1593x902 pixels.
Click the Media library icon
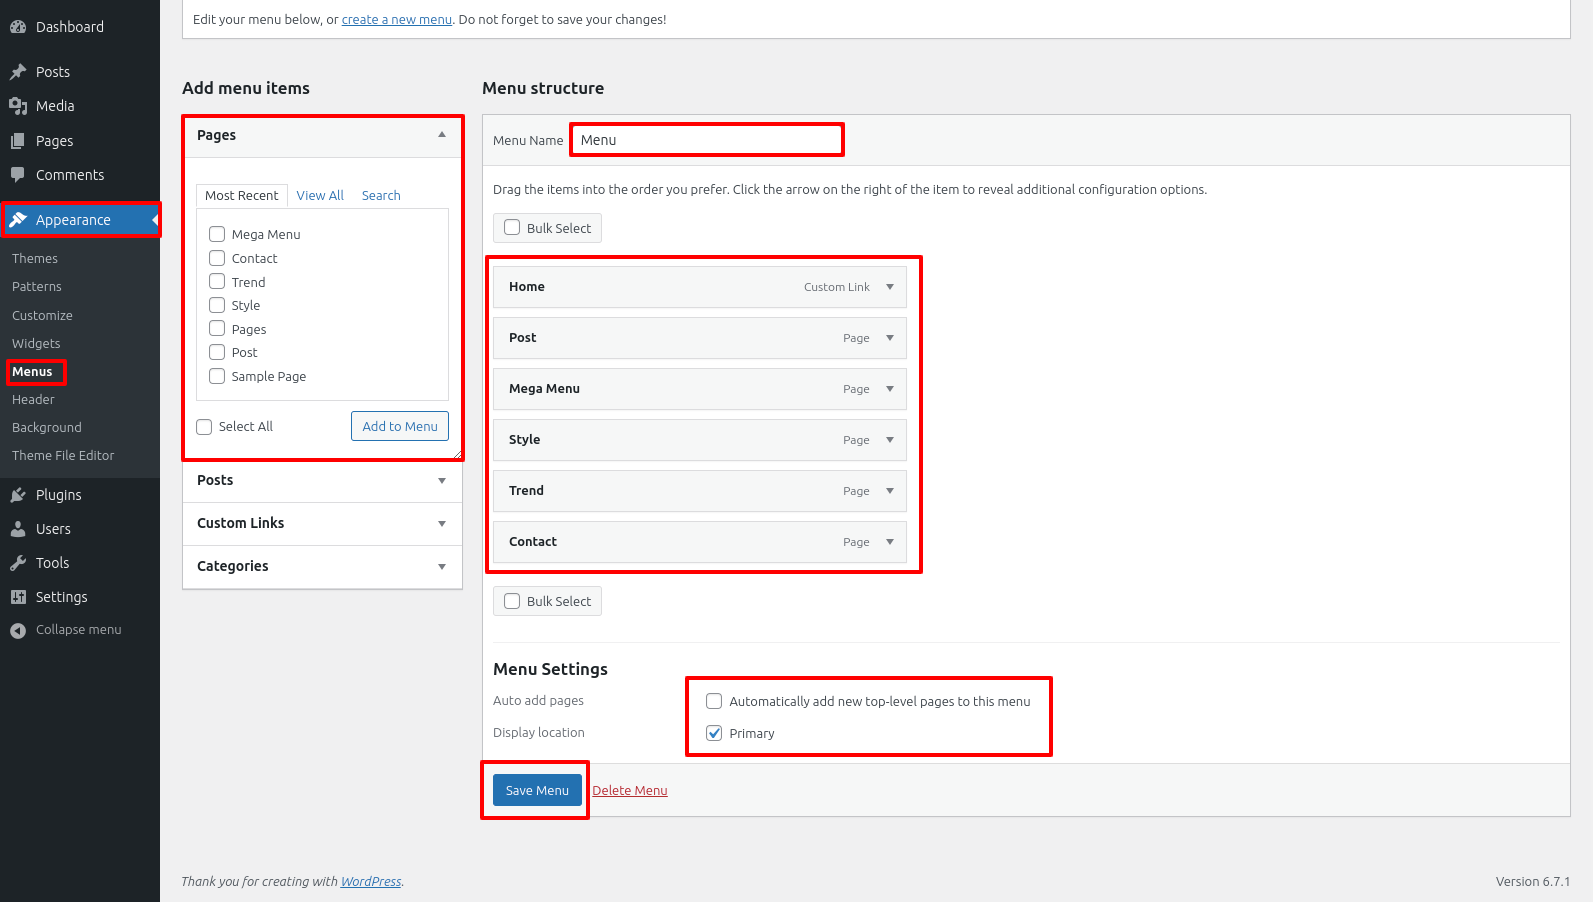tap(18, 106)
